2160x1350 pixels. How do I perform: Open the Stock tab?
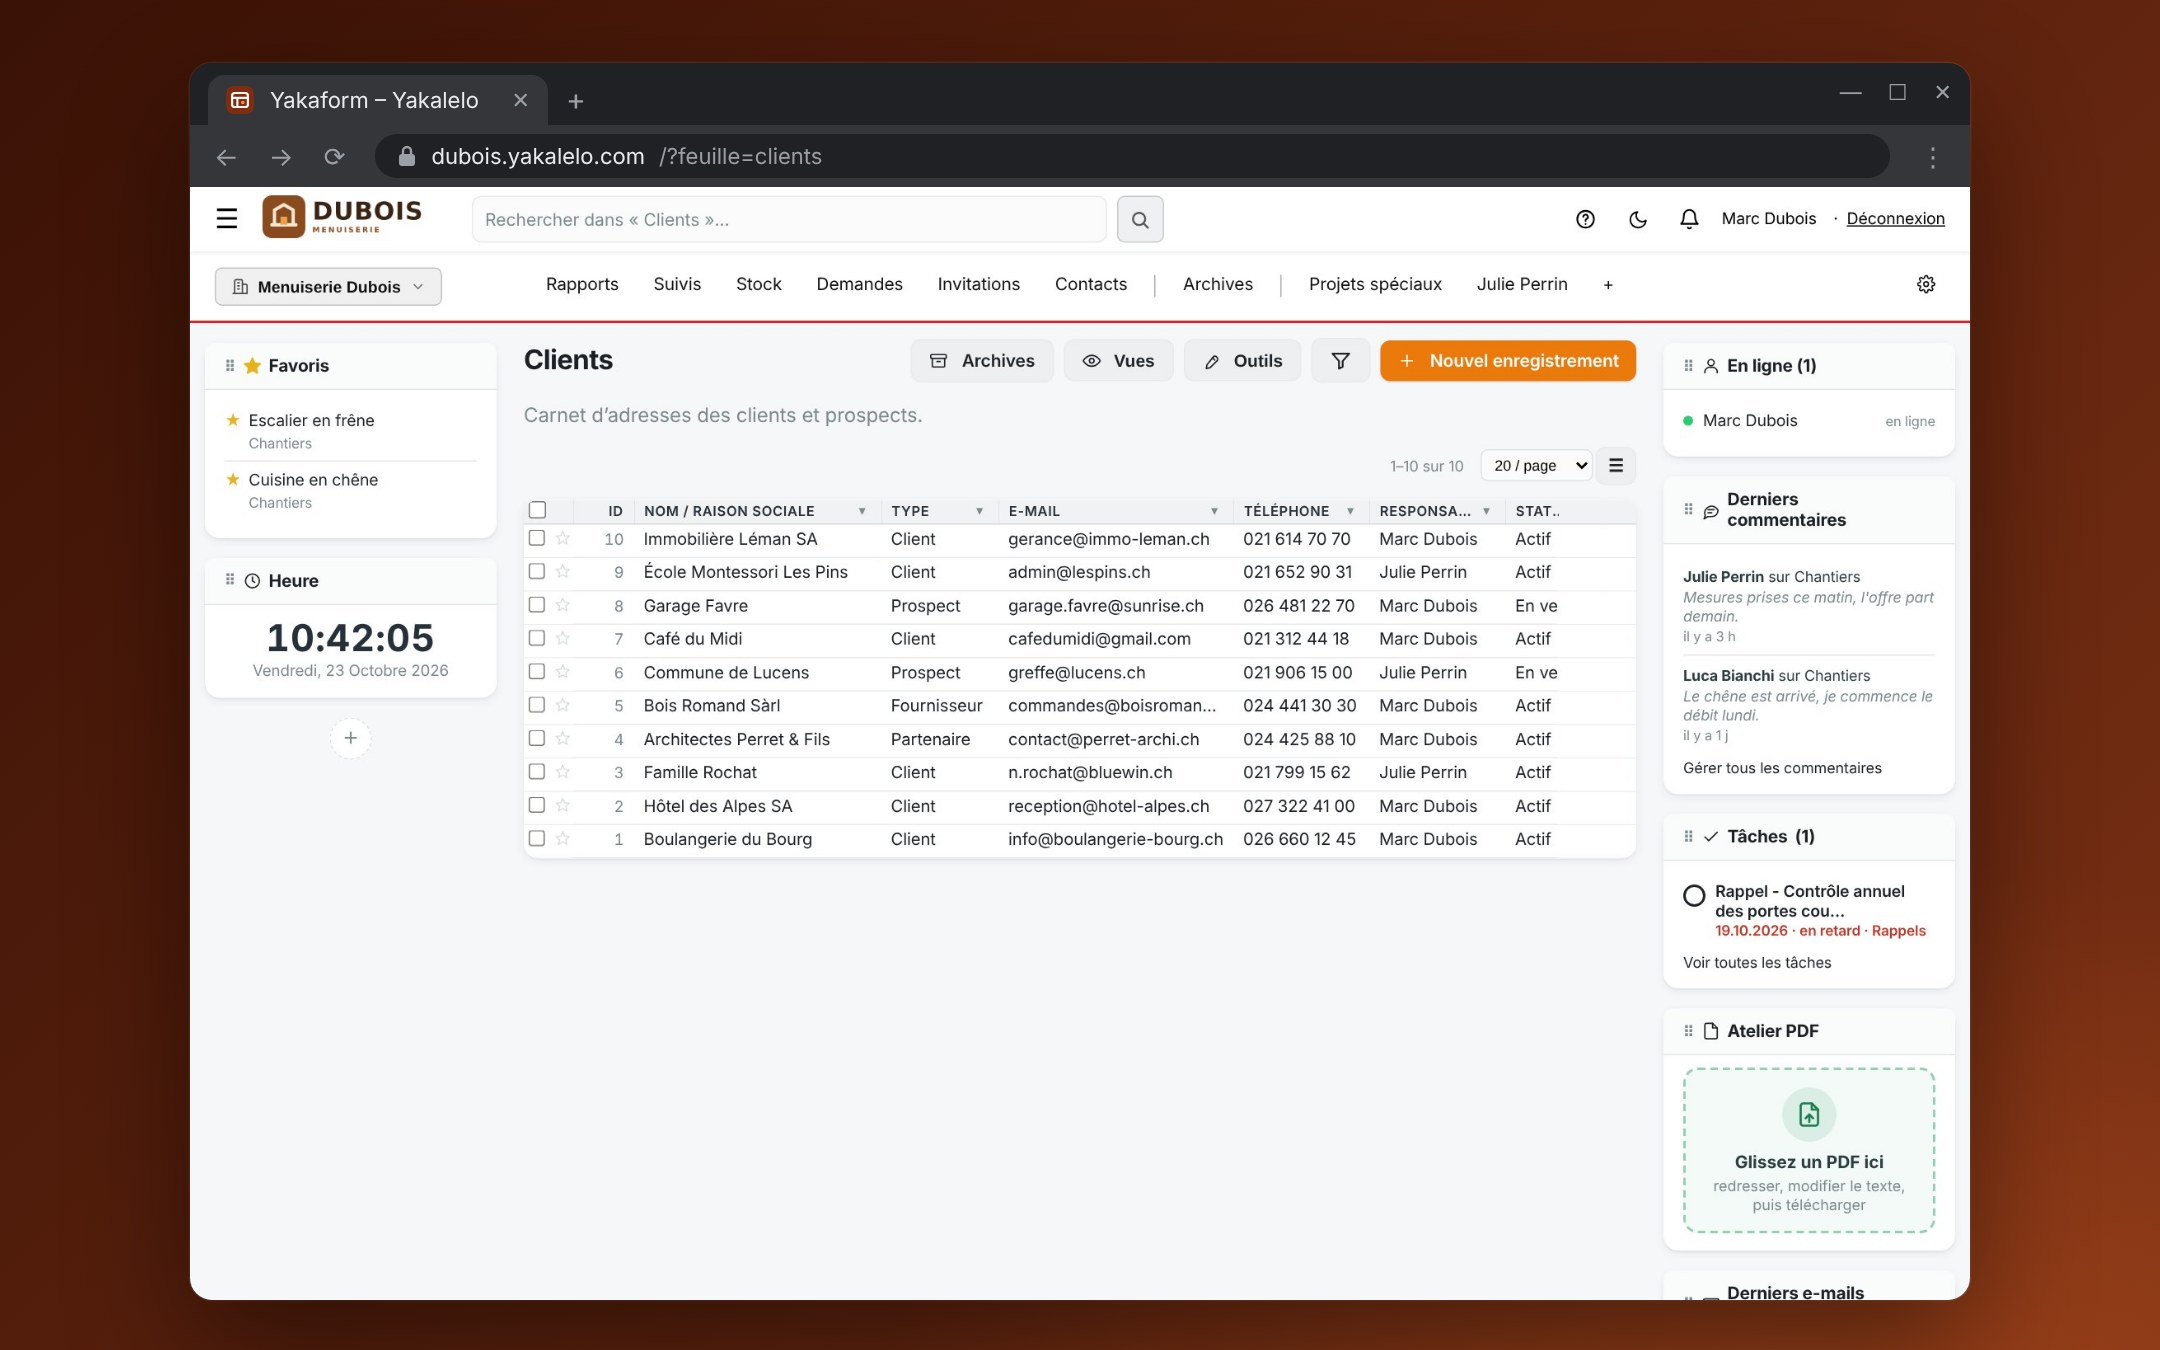point(759,285)
